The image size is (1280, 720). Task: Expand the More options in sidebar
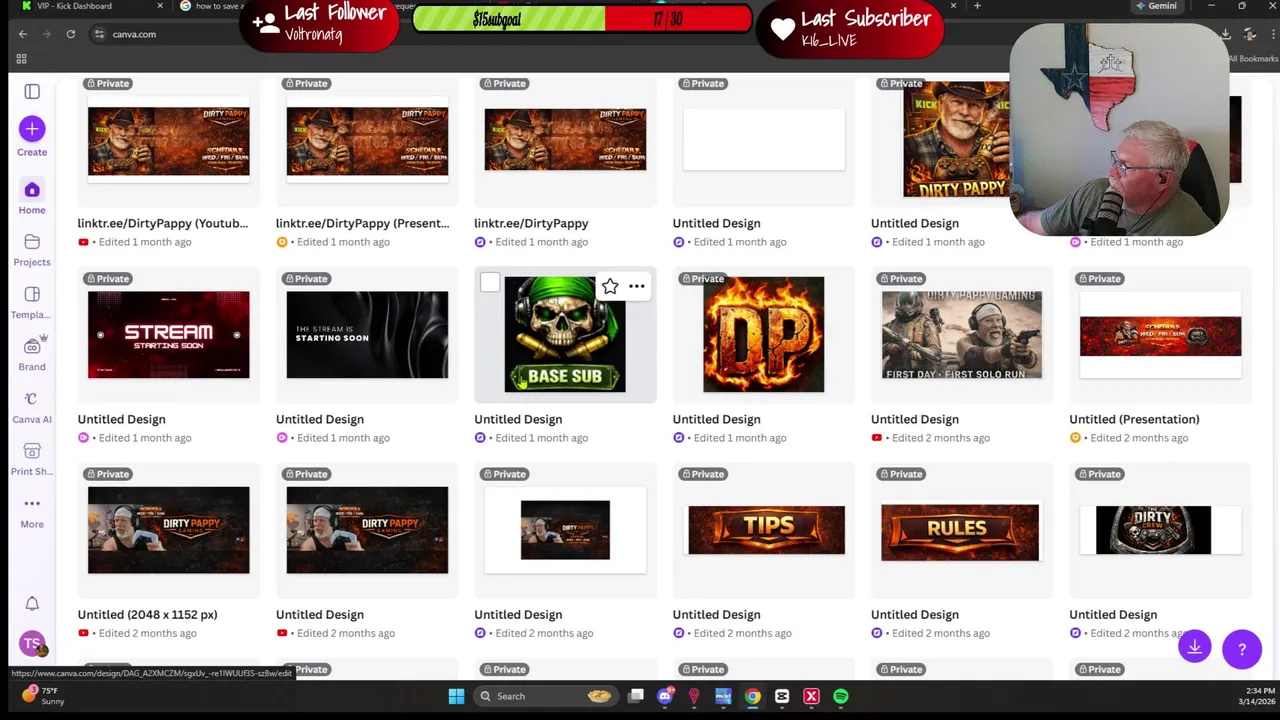32,511
